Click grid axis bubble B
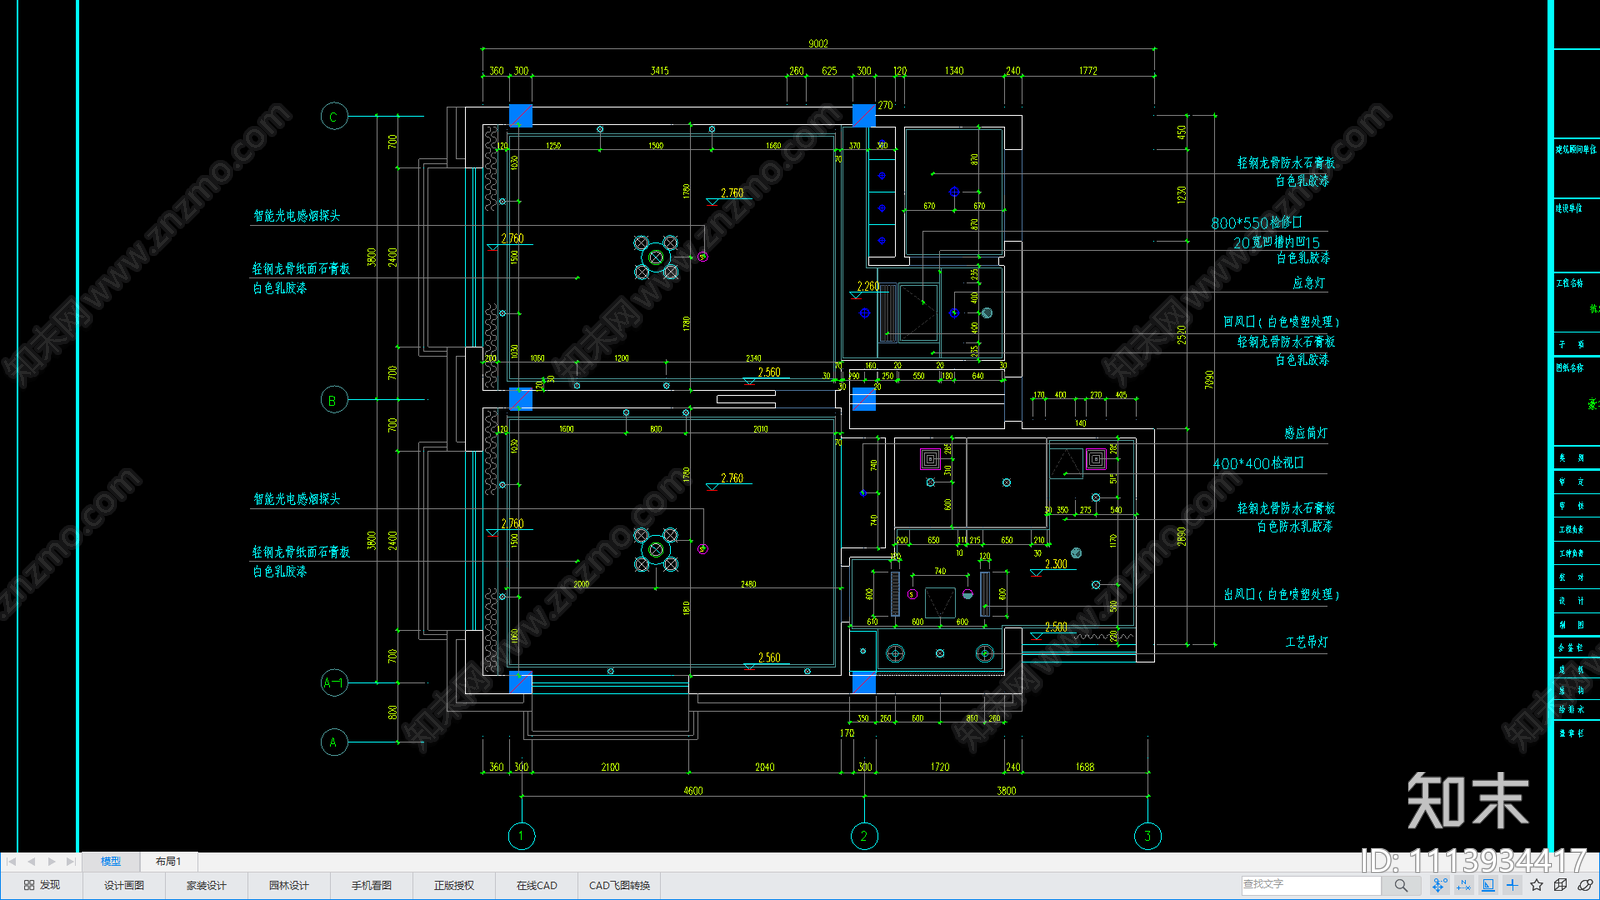1600x900 pixels. click(334, 400)
